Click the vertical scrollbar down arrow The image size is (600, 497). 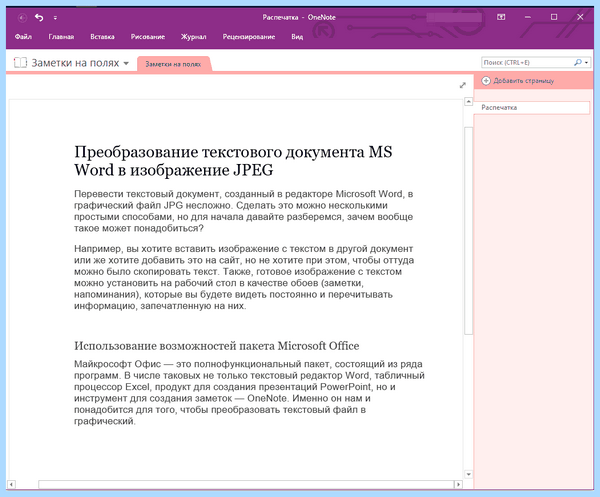[468, 474]
